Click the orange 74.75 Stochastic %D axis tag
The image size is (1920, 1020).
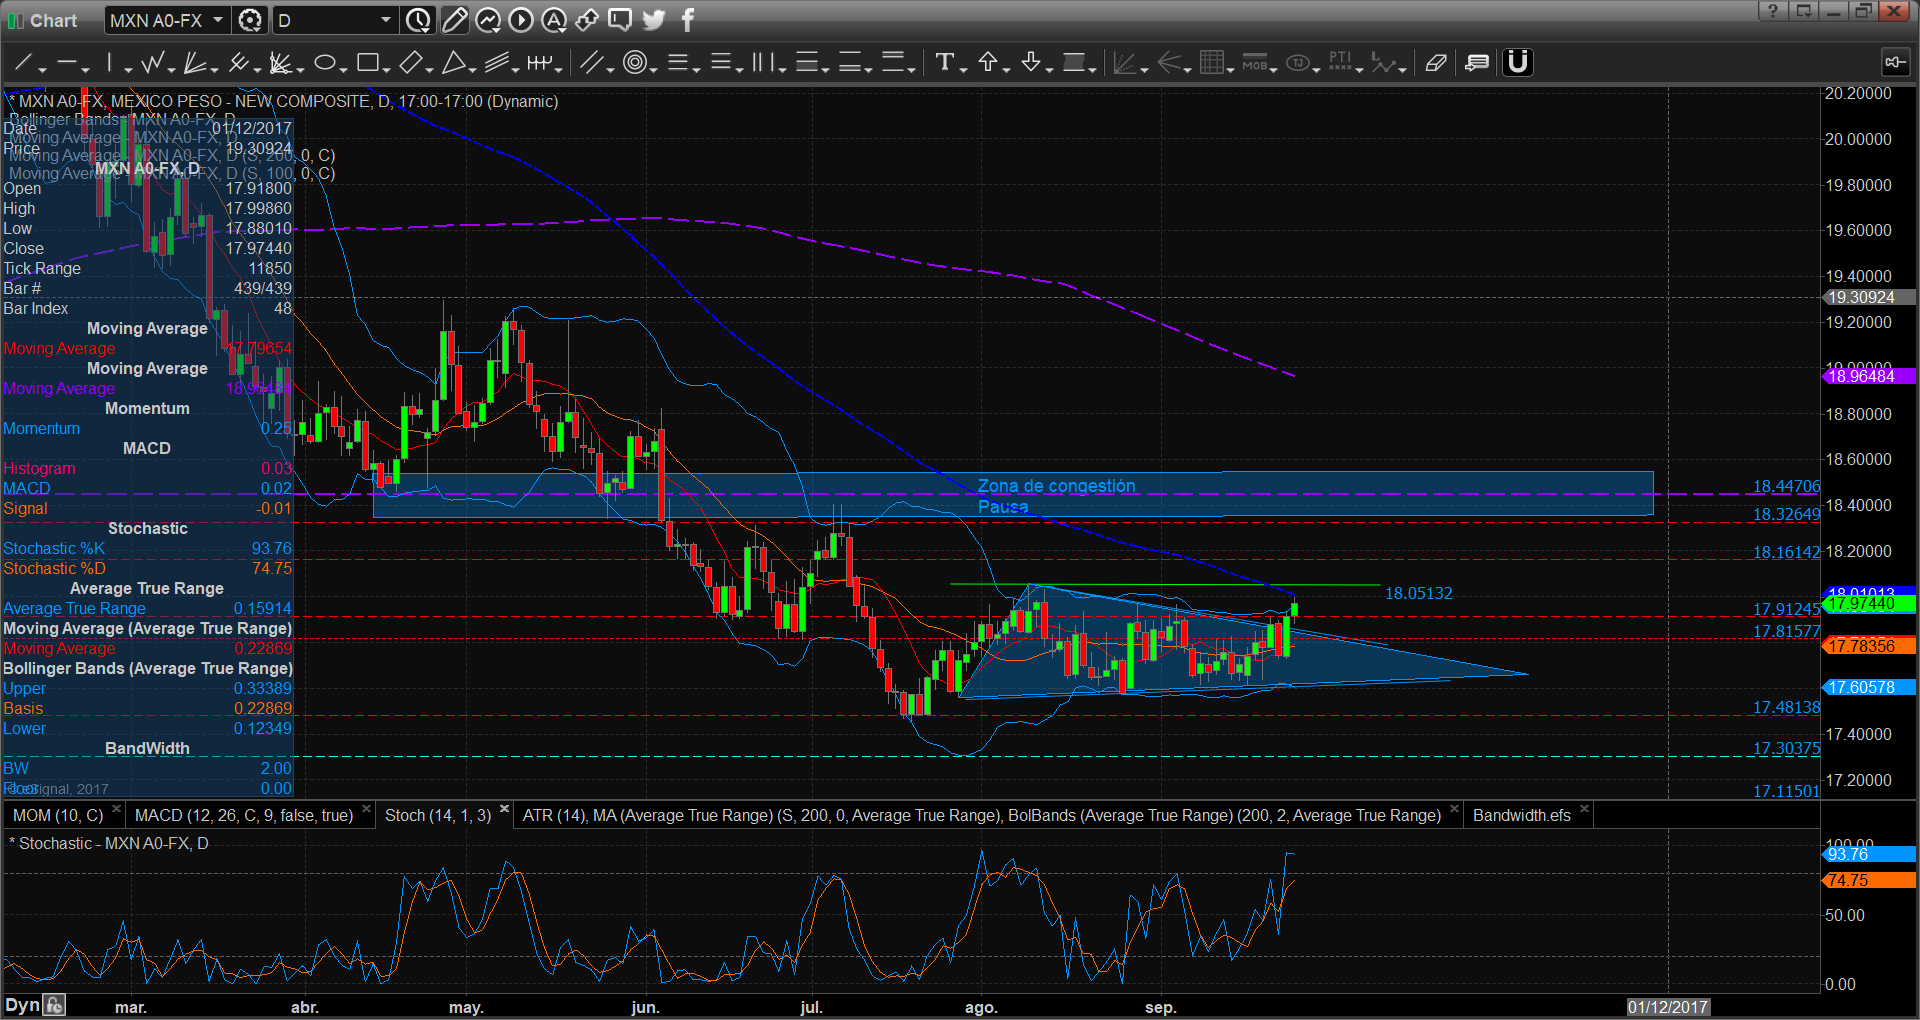(x=1868, y=880)
